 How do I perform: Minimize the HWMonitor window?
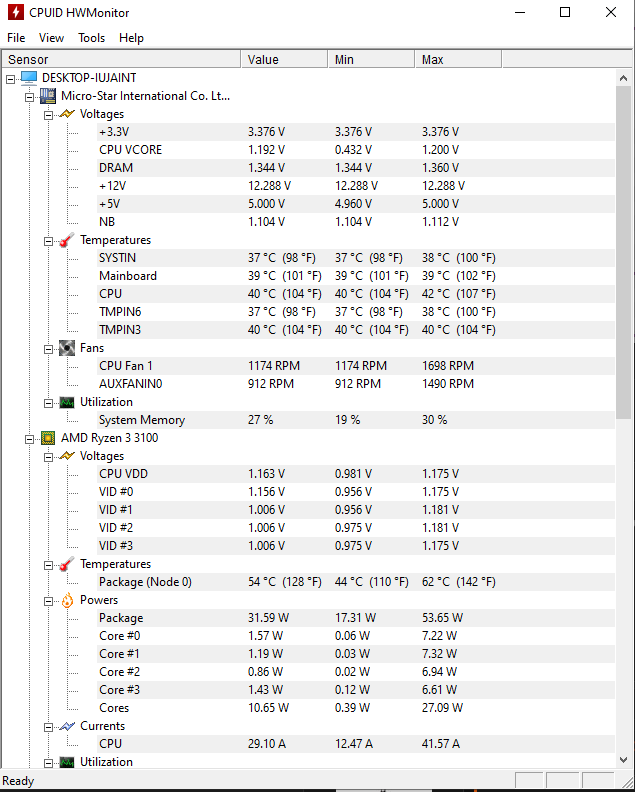(520, 12)
